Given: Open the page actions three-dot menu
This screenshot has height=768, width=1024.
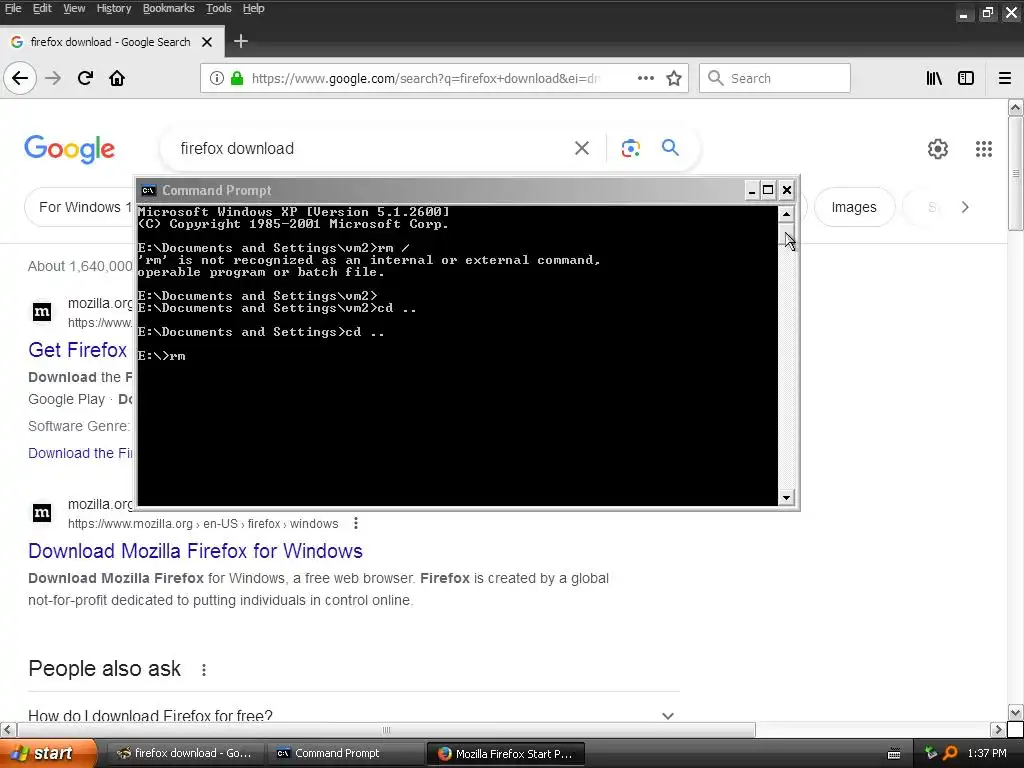Looking at the screenshot, I should [645, 78].
